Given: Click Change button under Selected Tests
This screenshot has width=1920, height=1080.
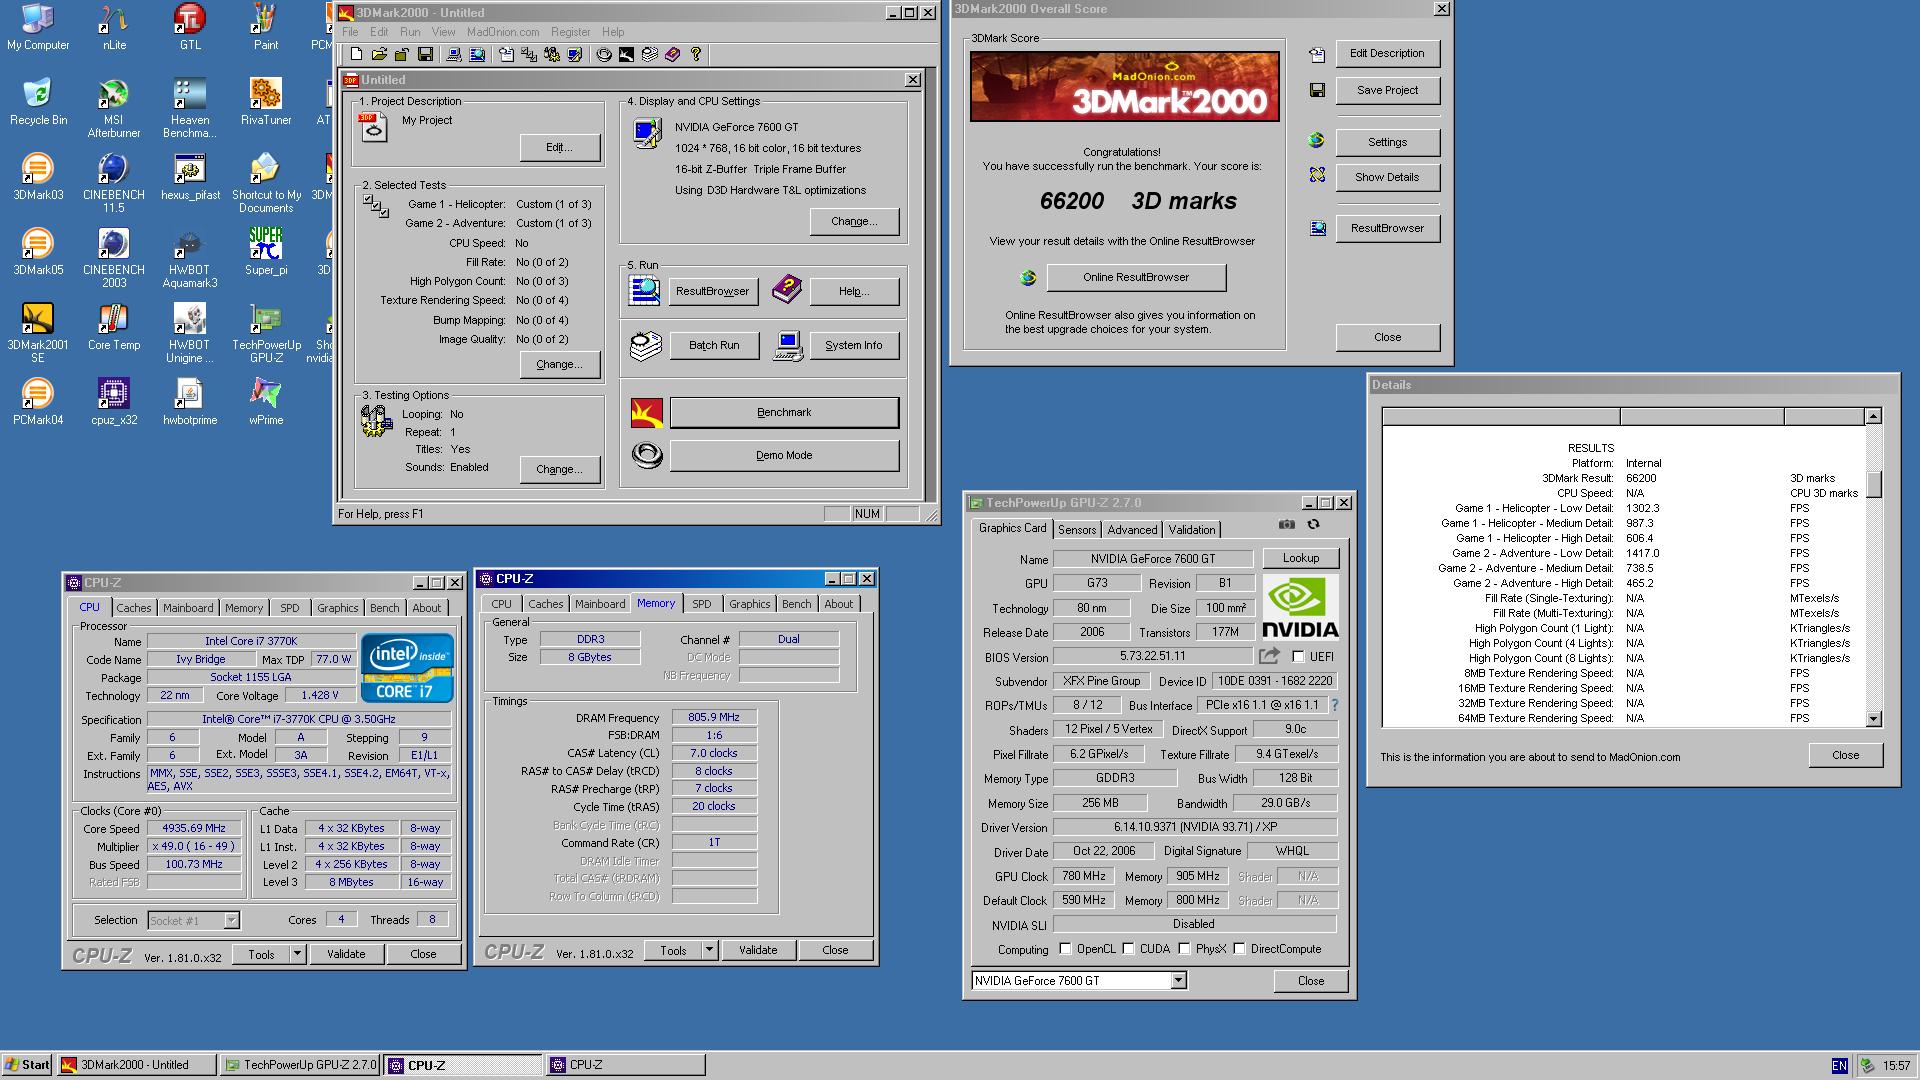Looking at the screenshot, I should coord(559,364).
